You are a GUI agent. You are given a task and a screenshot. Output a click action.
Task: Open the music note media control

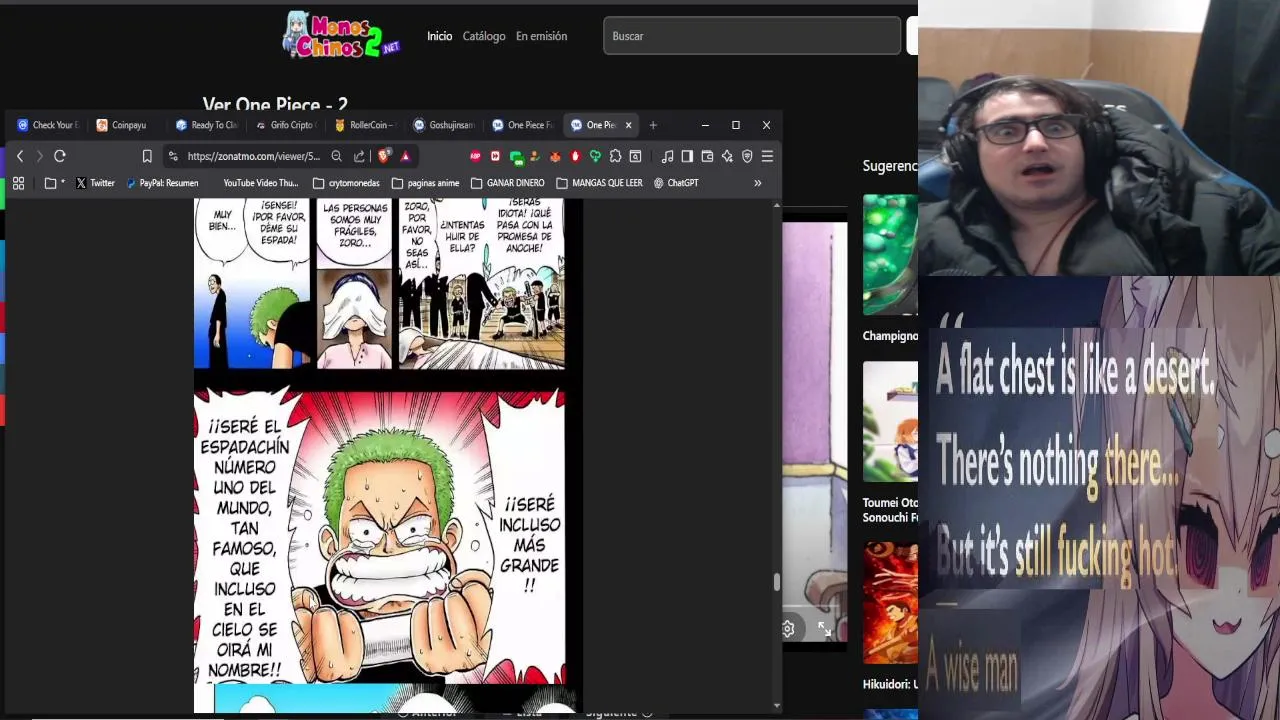(x=667, y=156)
